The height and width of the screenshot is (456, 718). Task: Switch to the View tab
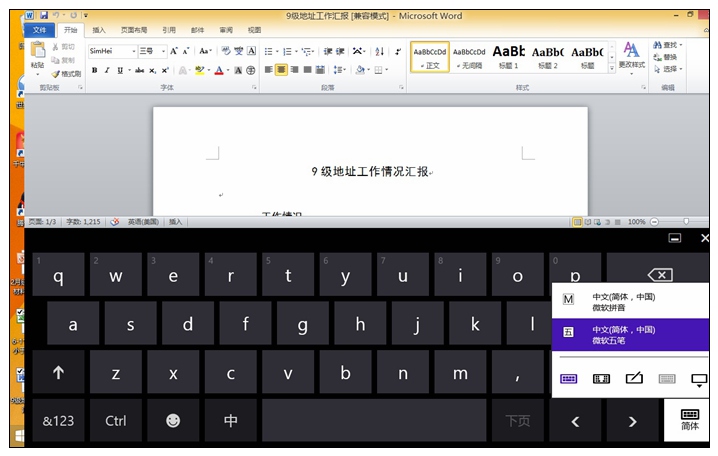(254, 30)
